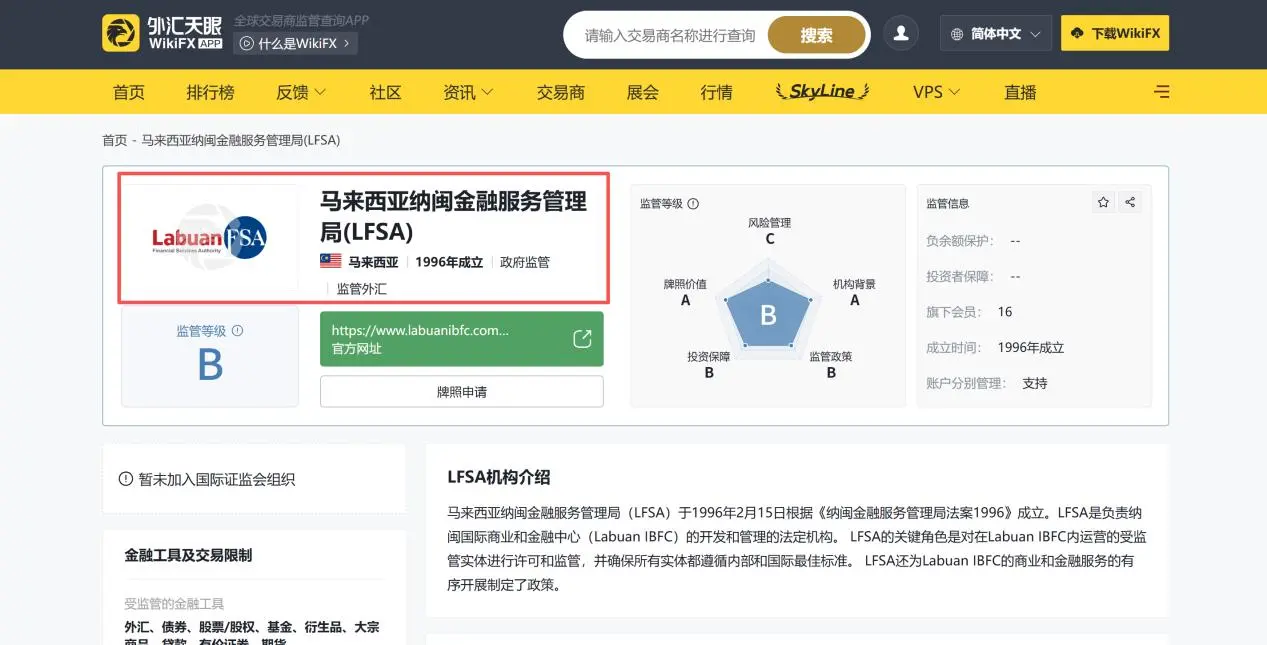The width and height of the screenshot is (1267, 645).
Task: Click the download cloud icon
Action: click(x=1077, y=33)
